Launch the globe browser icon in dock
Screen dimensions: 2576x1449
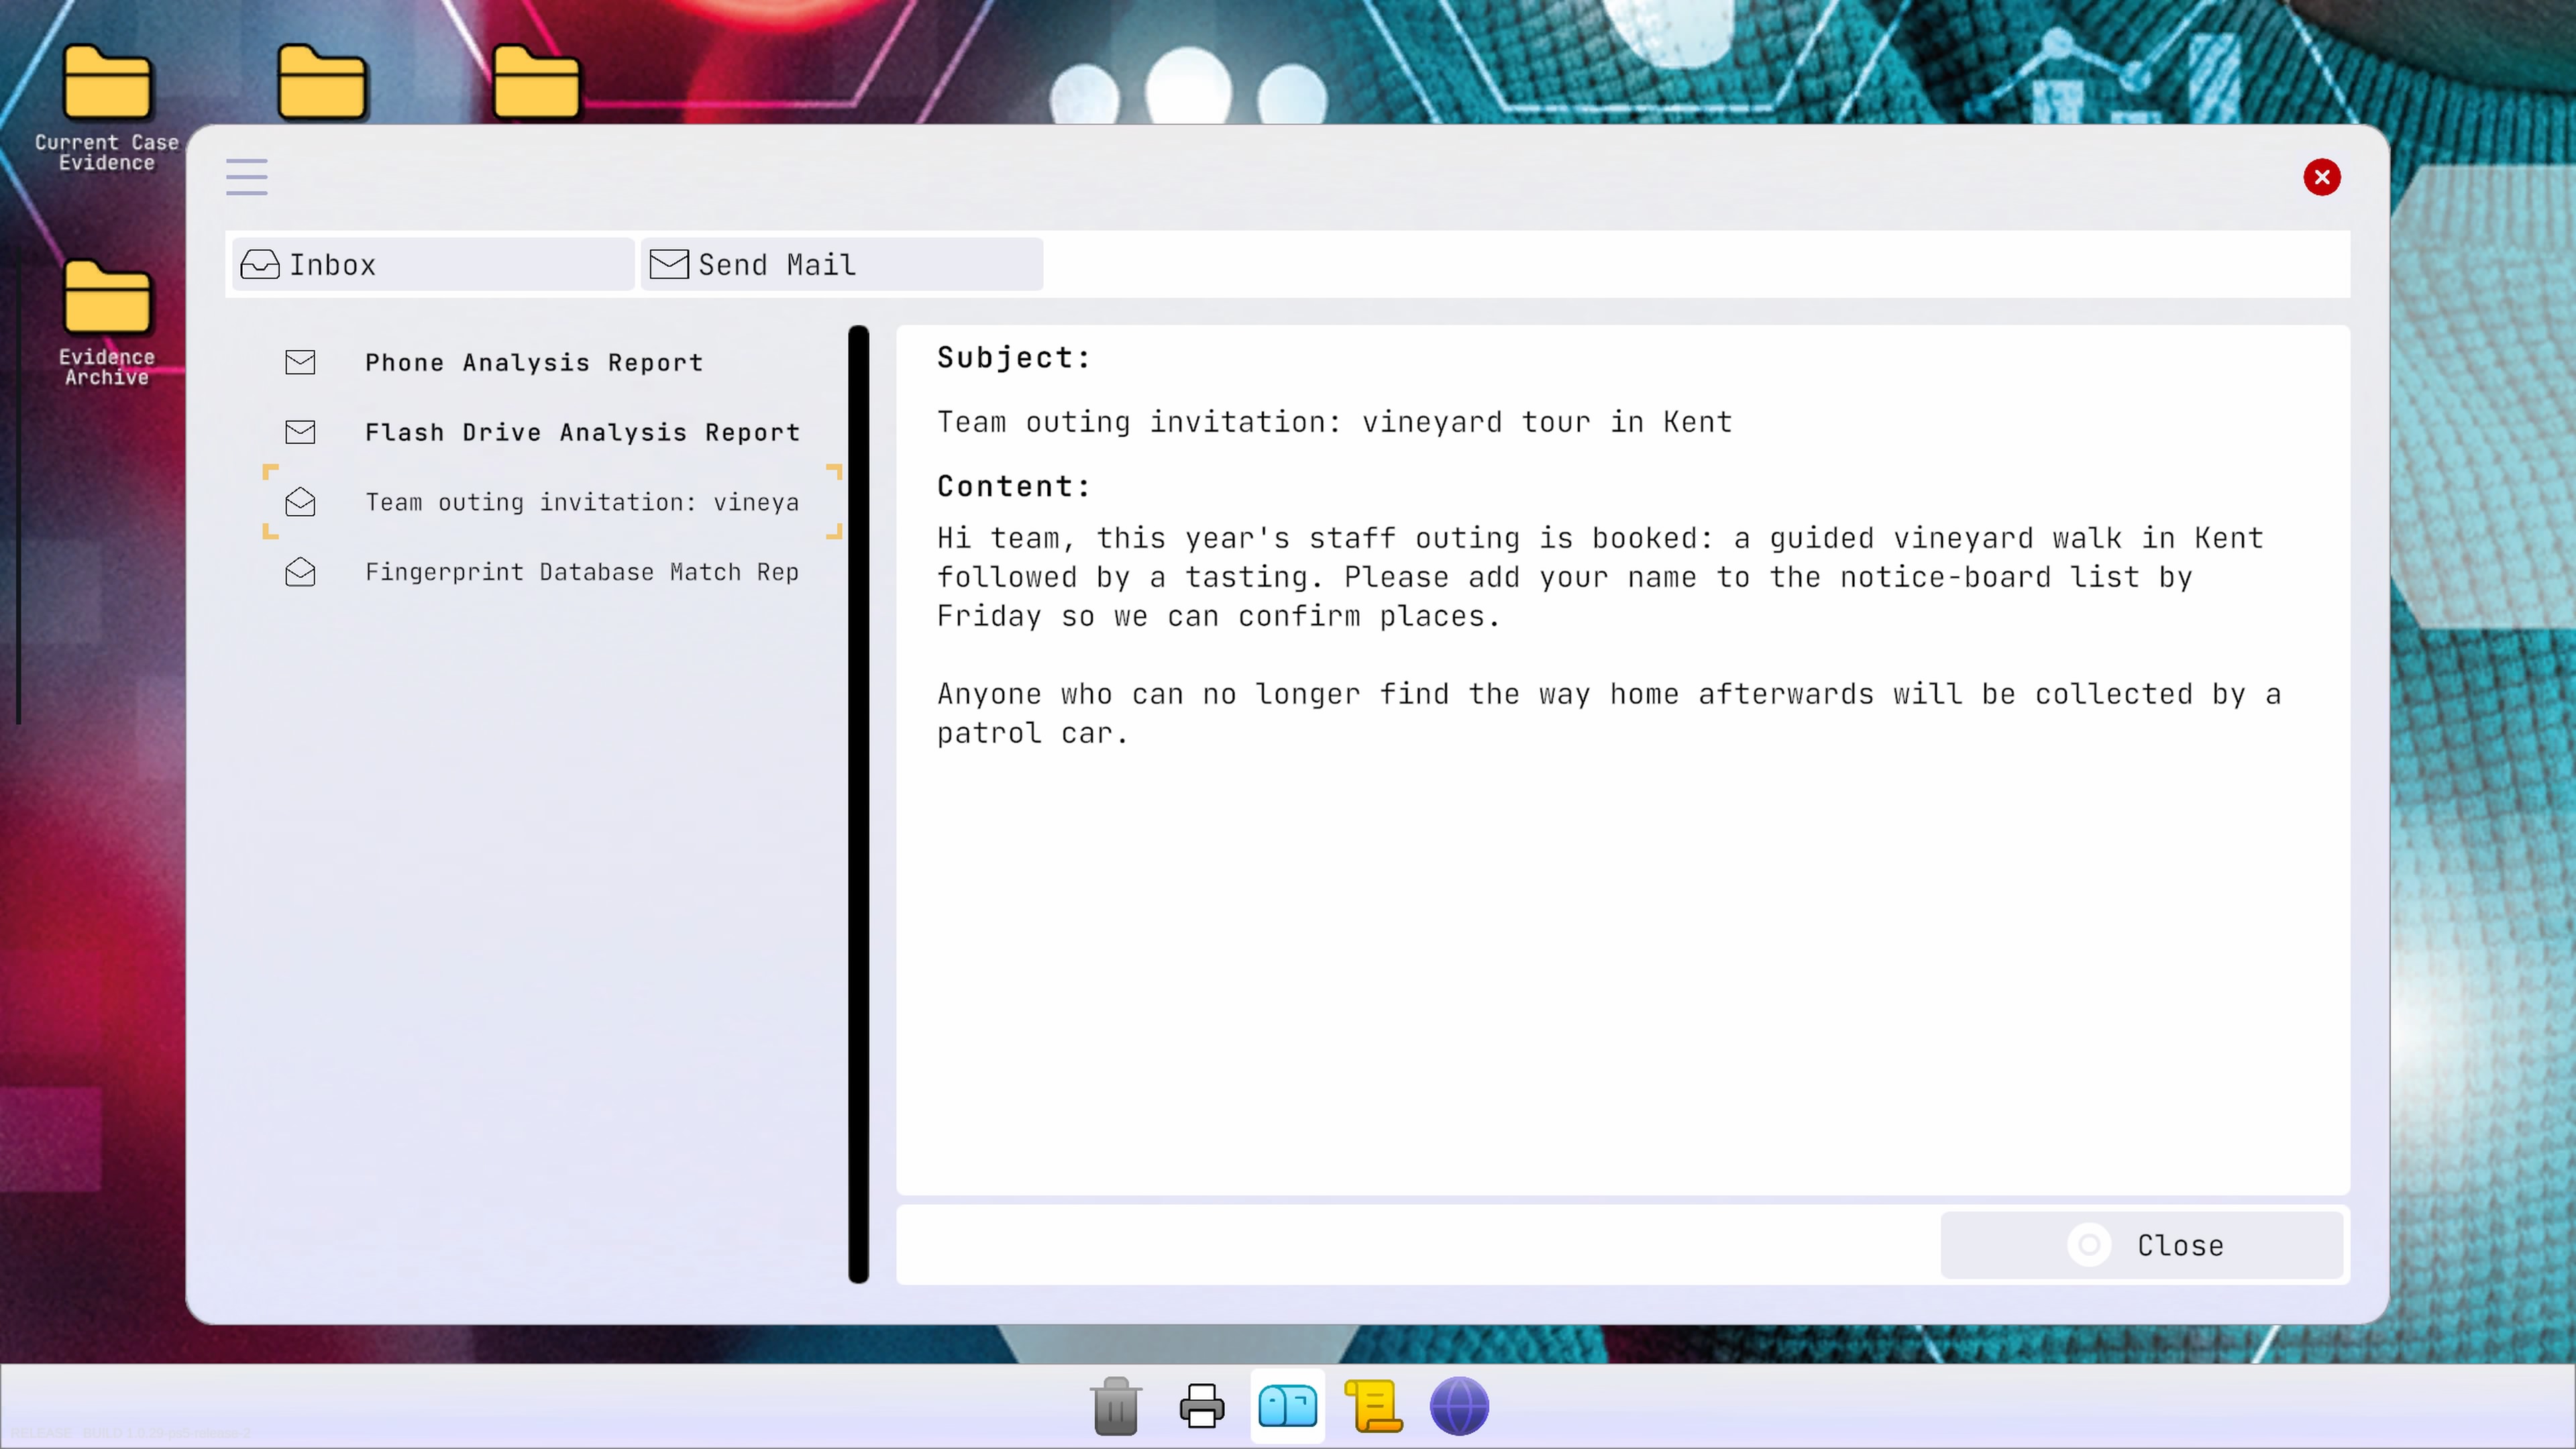click(x=1459, y=1406)
